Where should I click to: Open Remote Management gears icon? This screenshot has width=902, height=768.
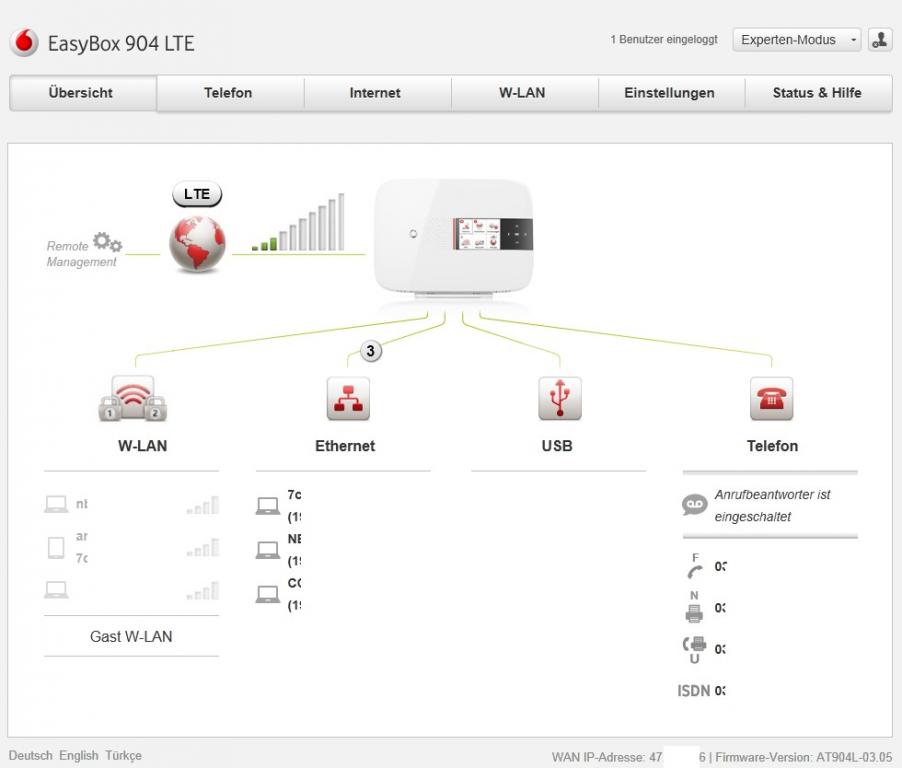(x=108, y=242)
